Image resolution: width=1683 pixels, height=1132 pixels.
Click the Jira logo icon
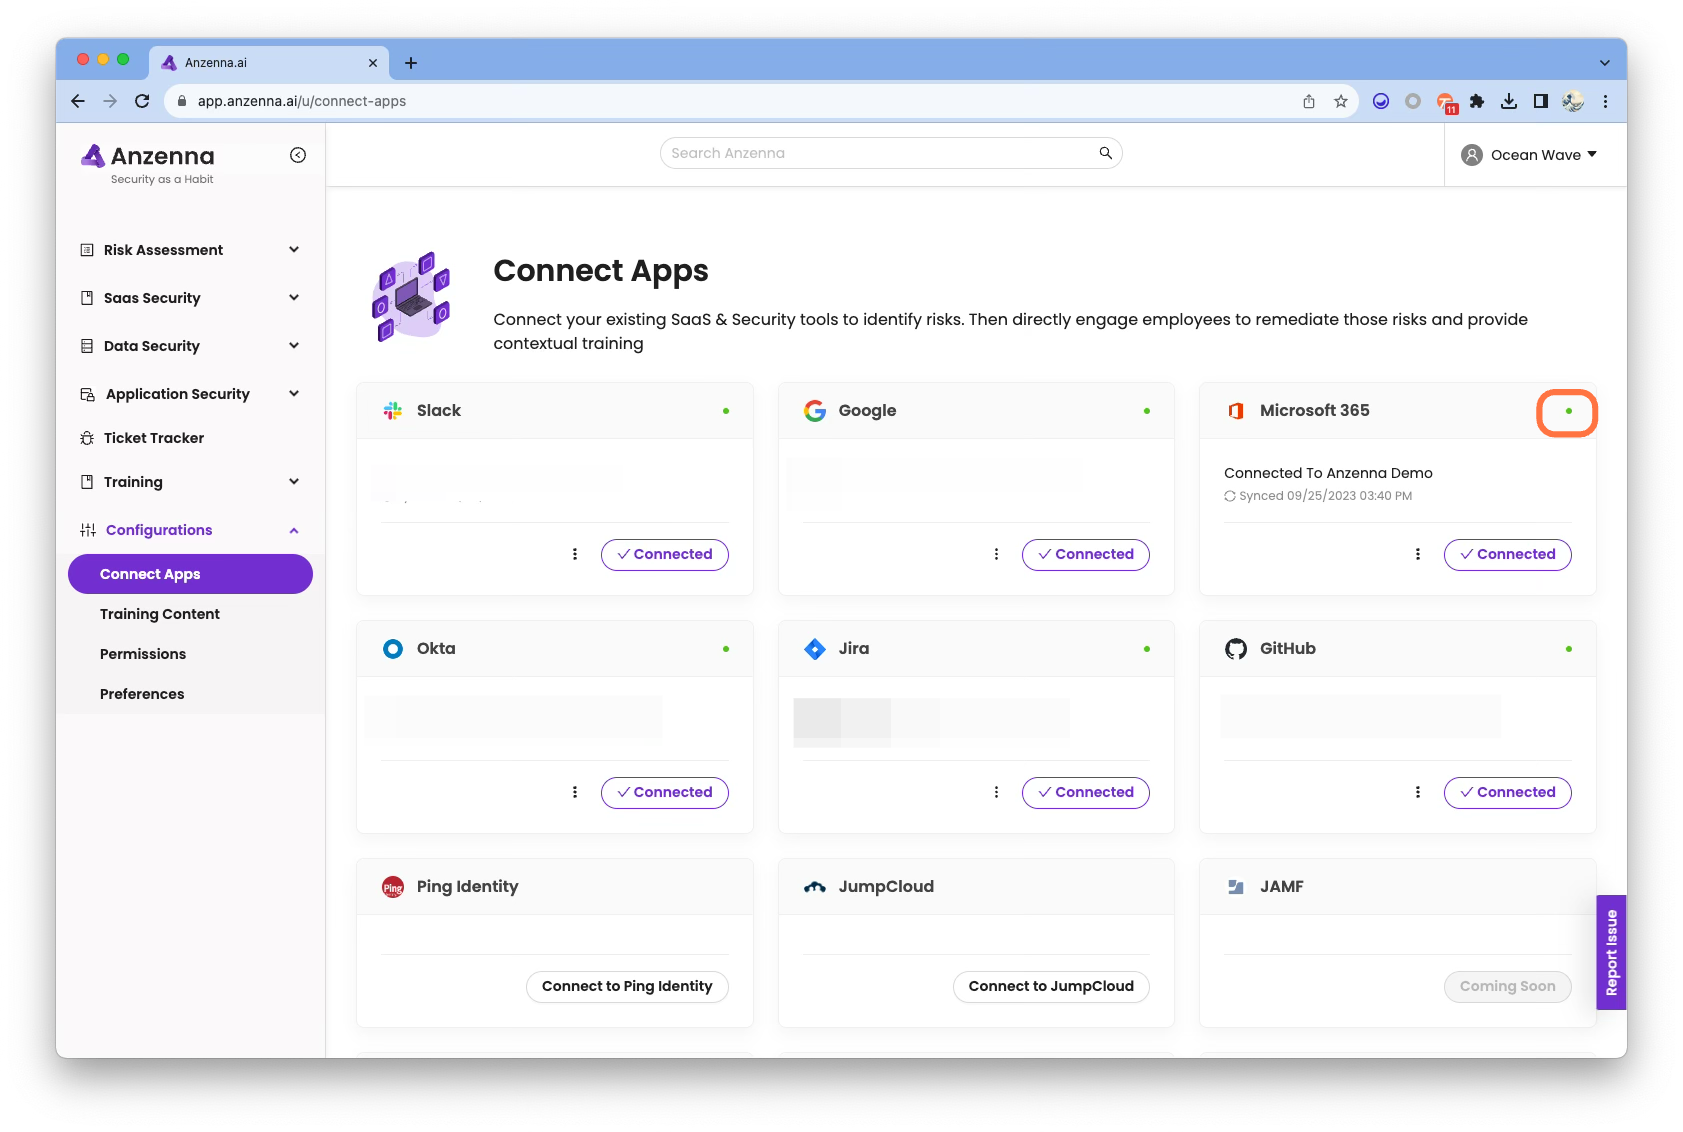click(x=815, y=649)
